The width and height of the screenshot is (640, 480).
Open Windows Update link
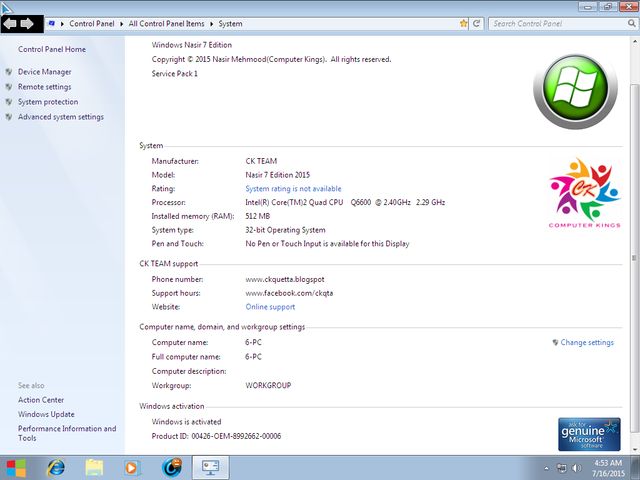click(x=46, y=414)
